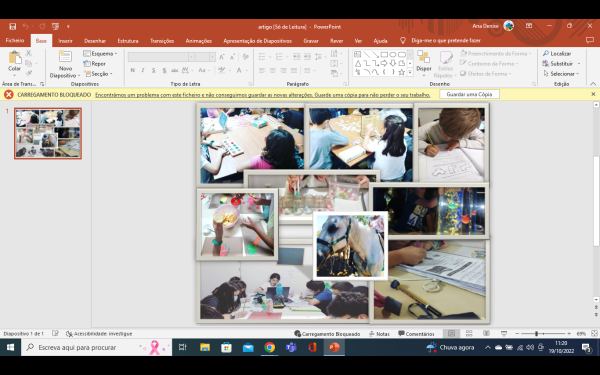Switch to normal view button
This screenshot has width=600, height=375.
point(452,334)
